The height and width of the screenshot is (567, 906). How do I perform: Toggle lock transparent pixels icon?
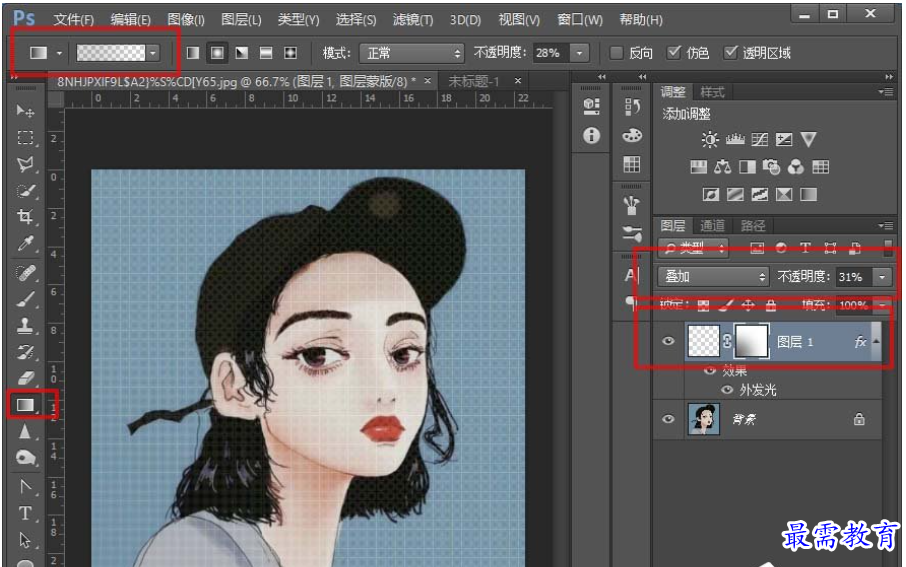(x=703, y=305)
